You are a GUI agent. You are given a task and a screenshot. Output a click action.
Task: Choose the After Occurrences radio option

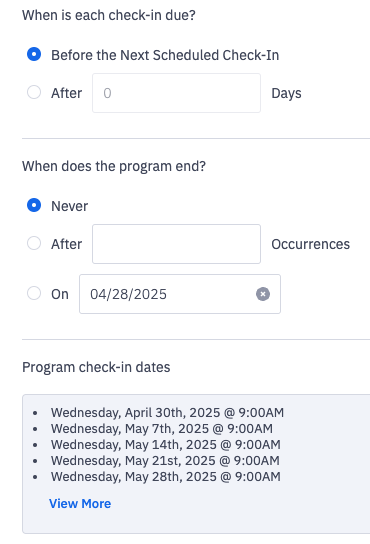(34, 243)
